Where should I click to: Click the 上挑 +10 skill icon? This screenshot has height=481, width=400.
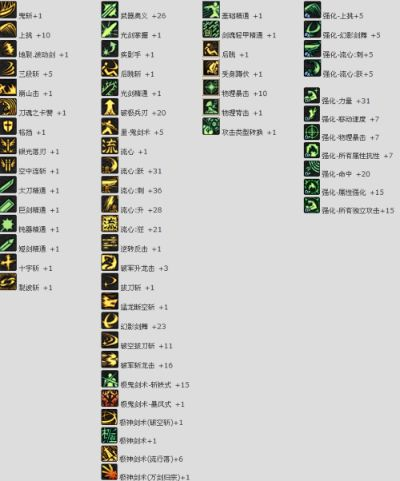tap(8, 29)
